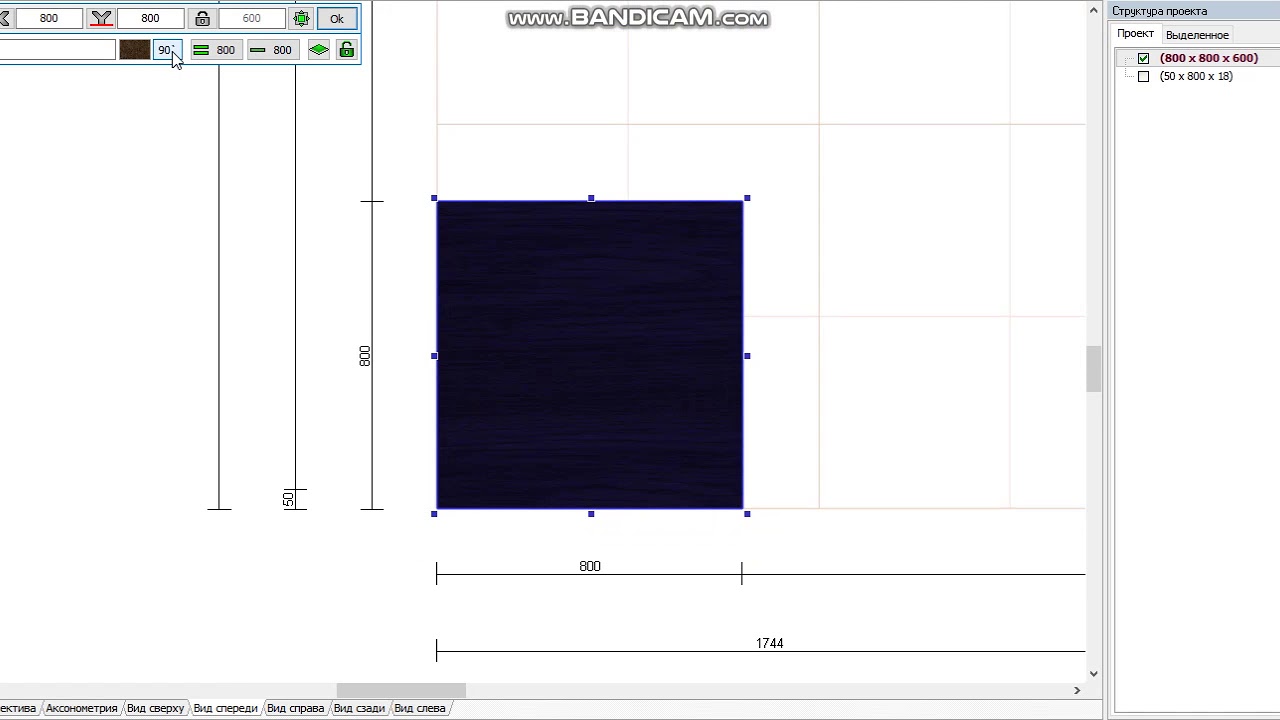
Task: Uncheck the (800 x 800 x 600) checkbox
Action: 1144,58
